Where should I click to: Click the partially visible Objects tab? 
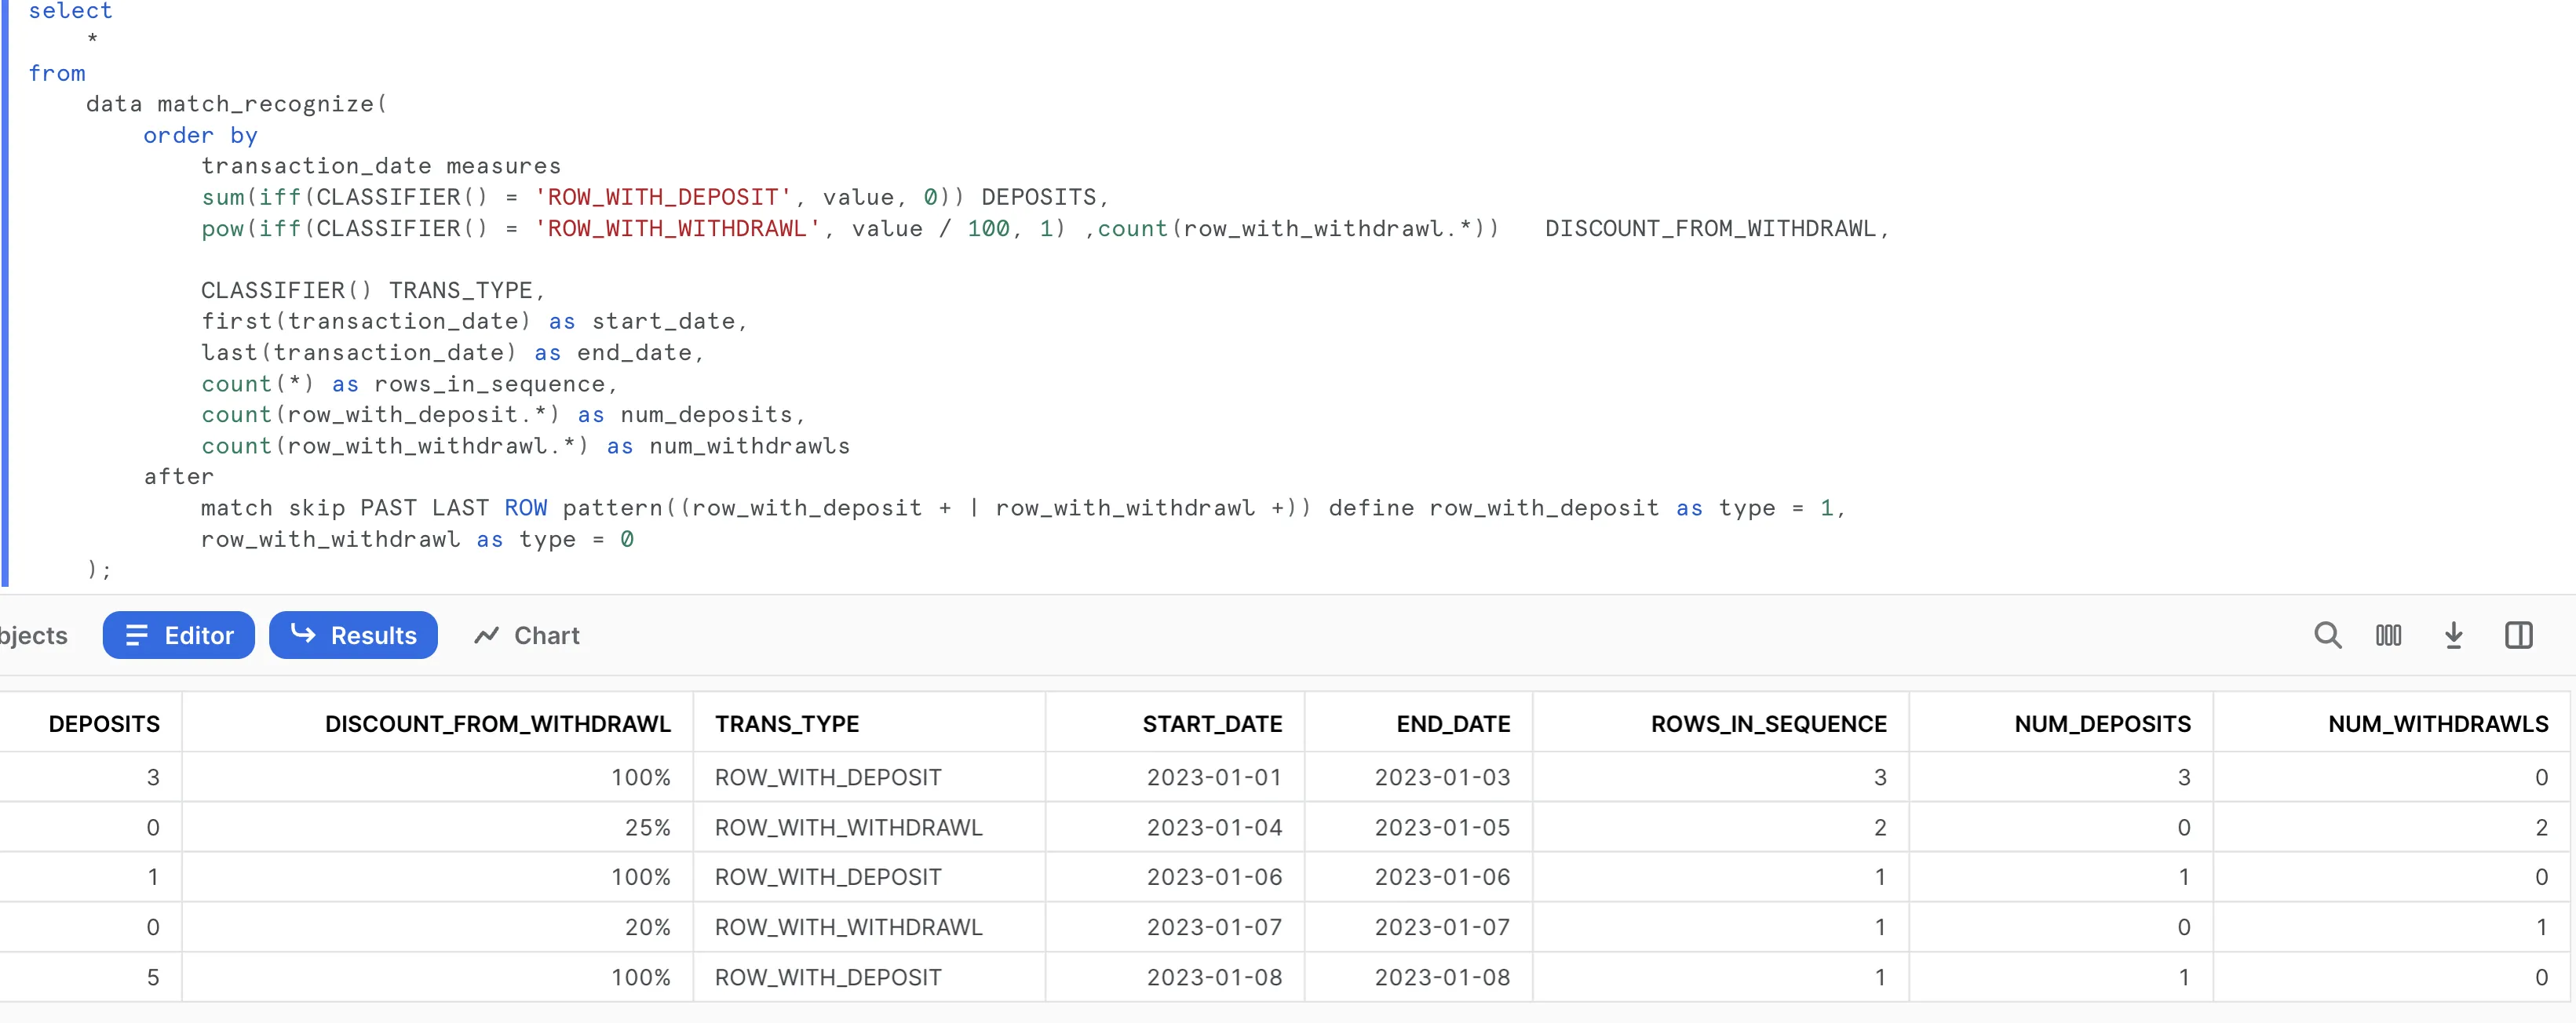pos(33,635)
